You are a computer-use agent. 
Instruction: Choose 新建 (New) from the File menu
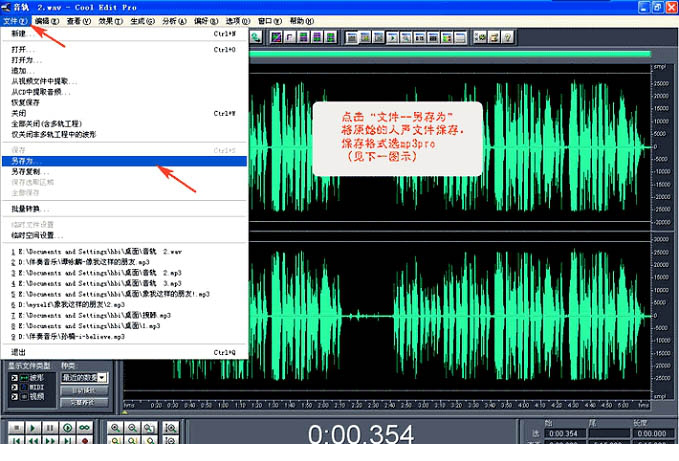[124, 34]
